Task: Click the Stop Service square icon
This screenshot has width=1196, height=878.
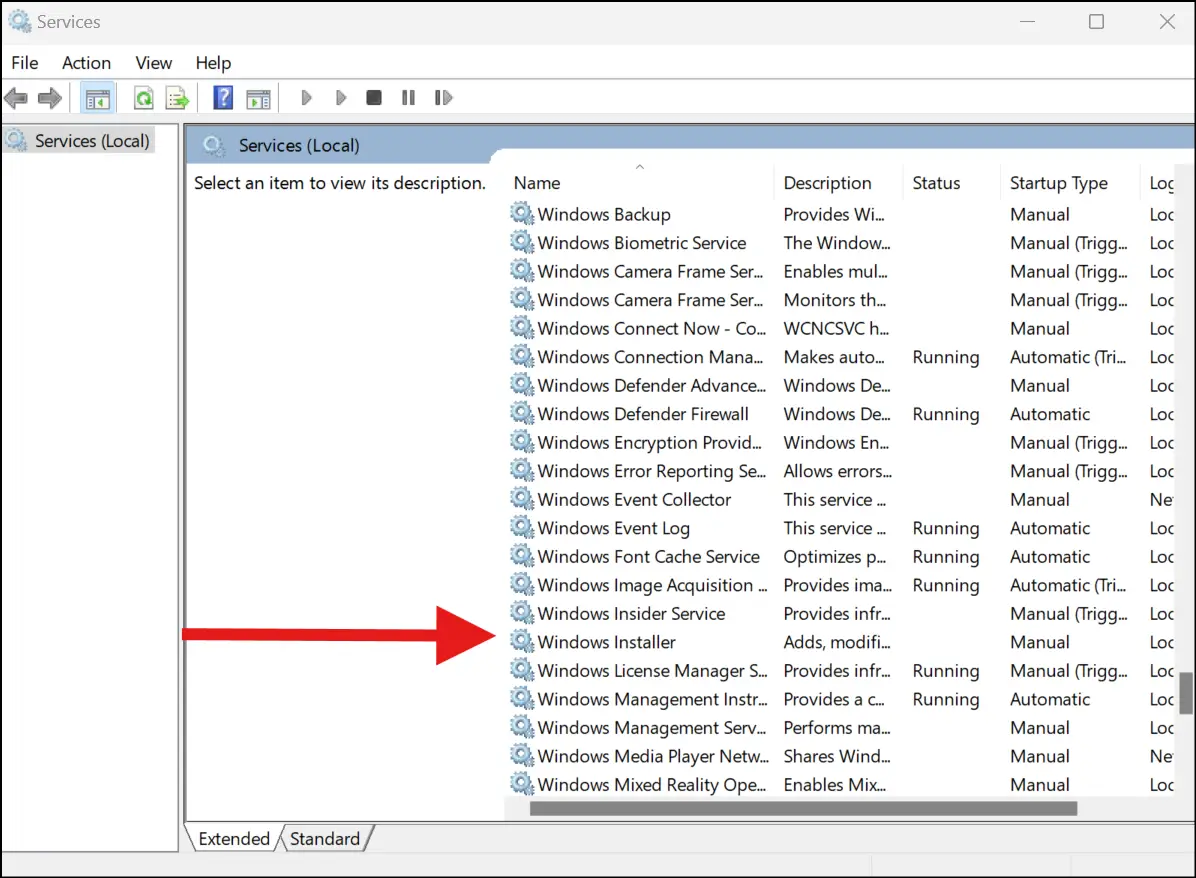Action: tap(373, 97)
